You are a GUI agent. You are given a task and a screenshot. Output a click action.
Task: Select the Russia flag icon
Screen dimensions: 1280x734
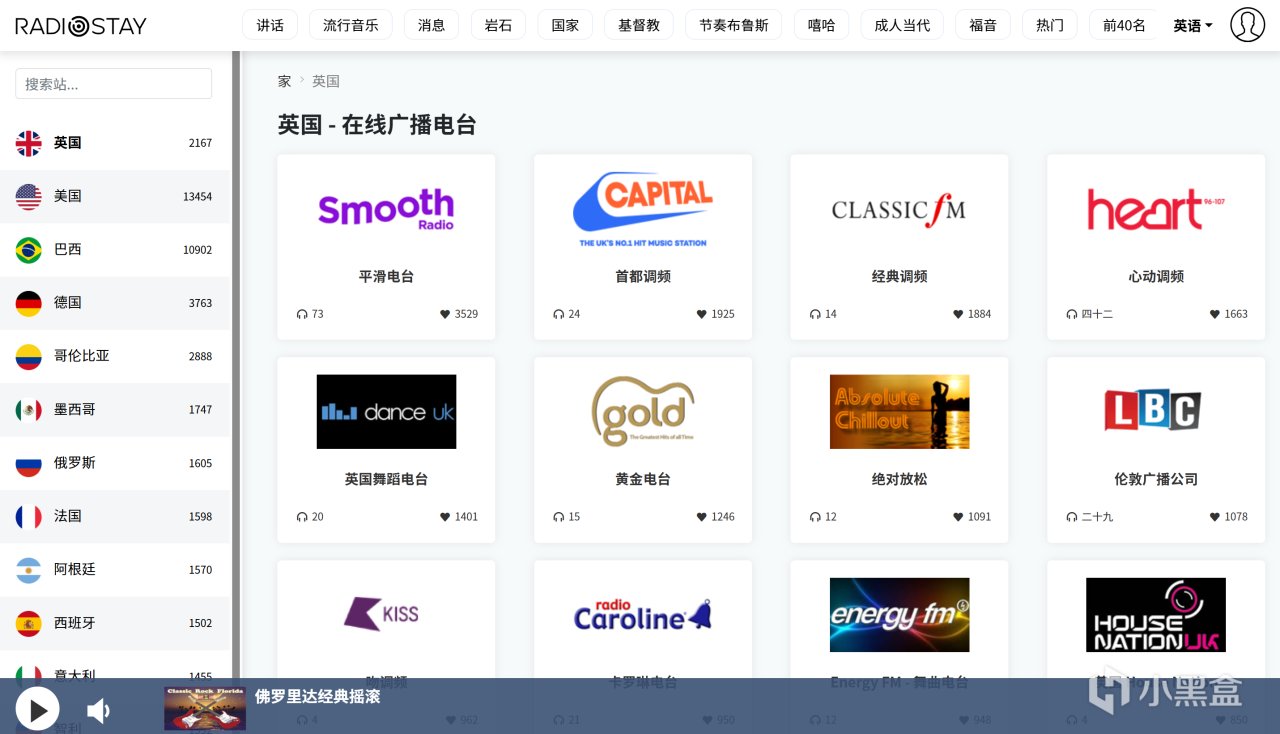[x=28, y=463]
